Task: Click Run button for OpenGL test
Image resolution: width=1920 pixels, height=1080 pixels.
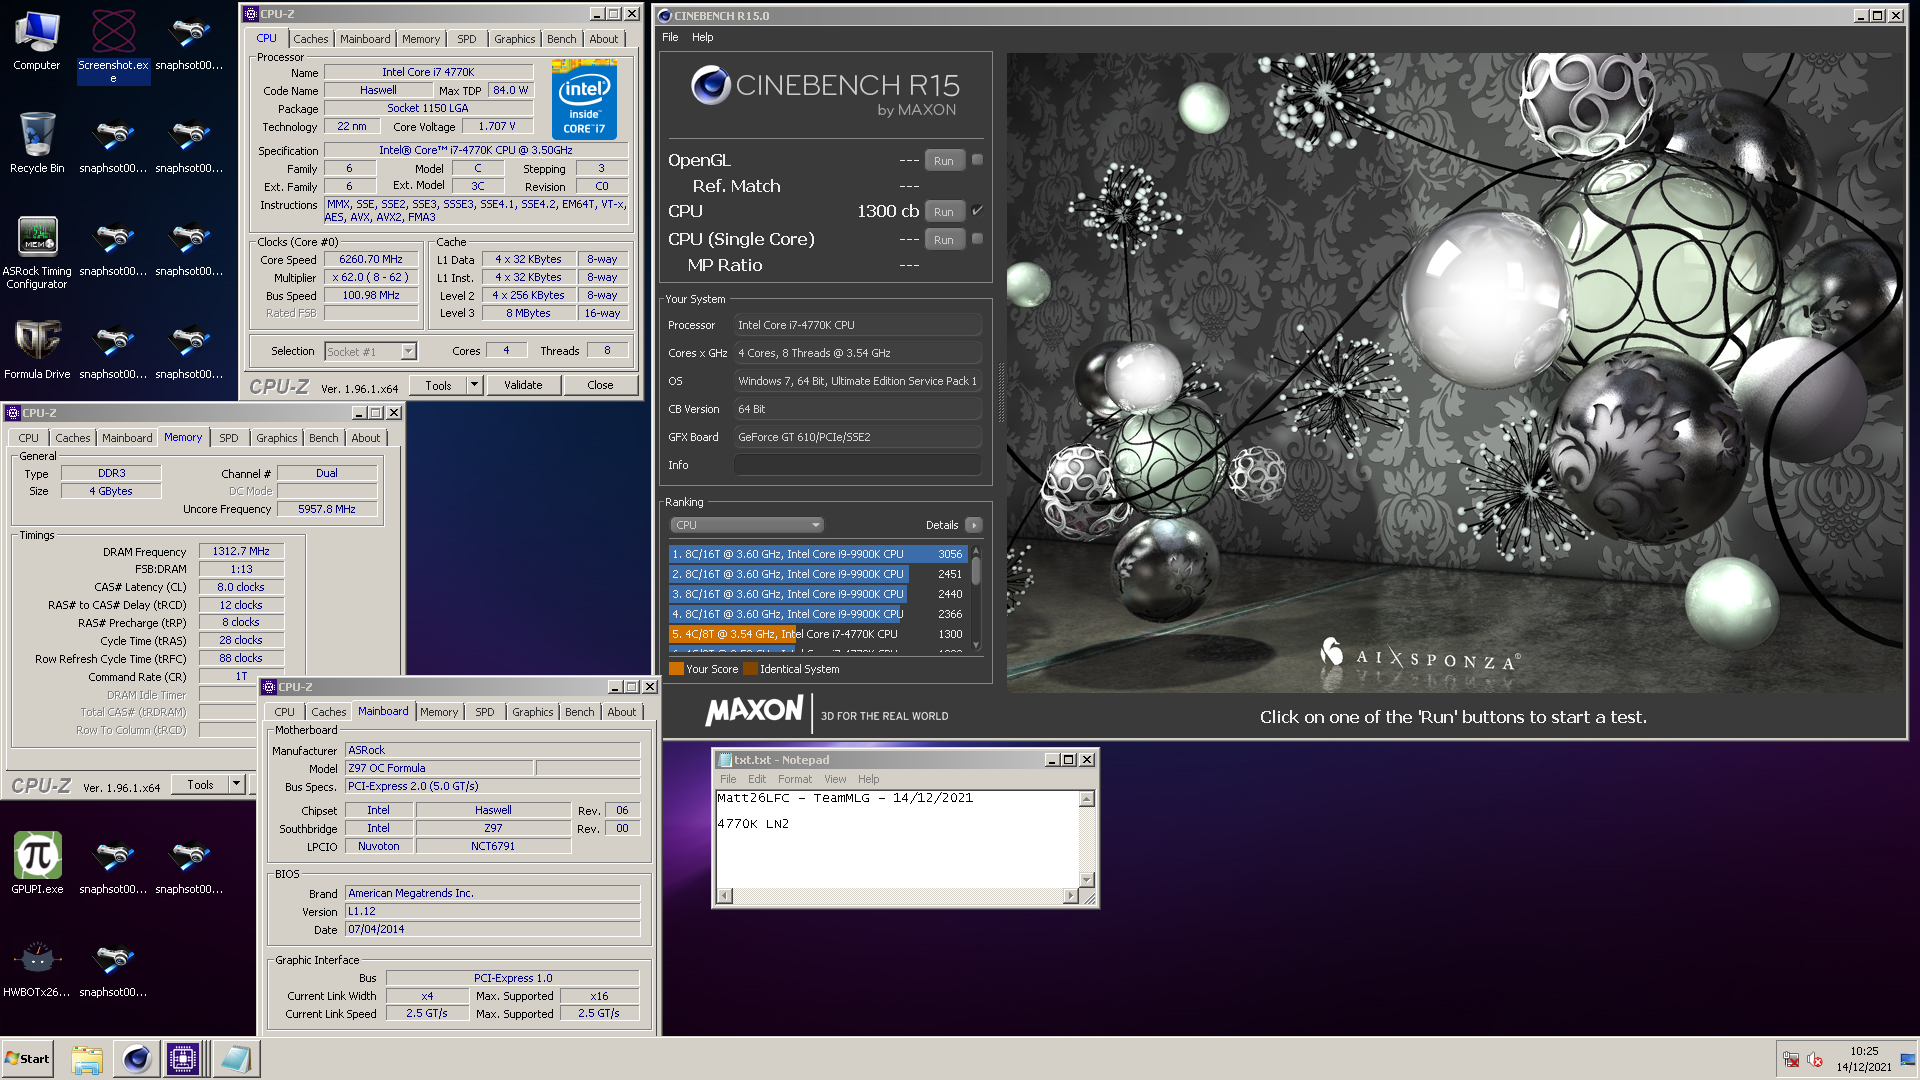Action: tap(944, 161)
